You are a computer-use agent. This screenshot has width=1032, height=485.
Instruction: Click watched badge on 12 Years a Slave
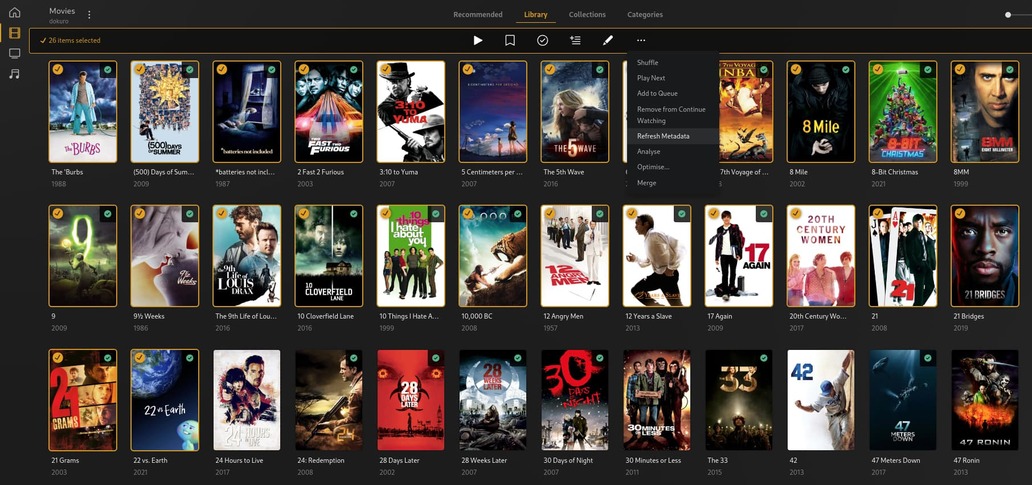coord(682,214)
